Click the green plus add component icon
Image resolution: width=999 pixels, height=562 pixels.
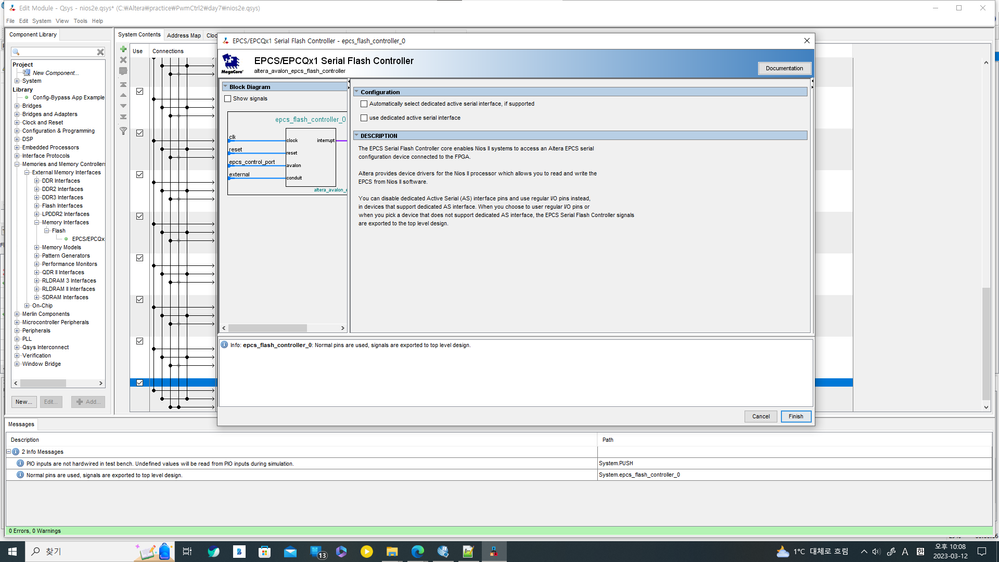123,49
